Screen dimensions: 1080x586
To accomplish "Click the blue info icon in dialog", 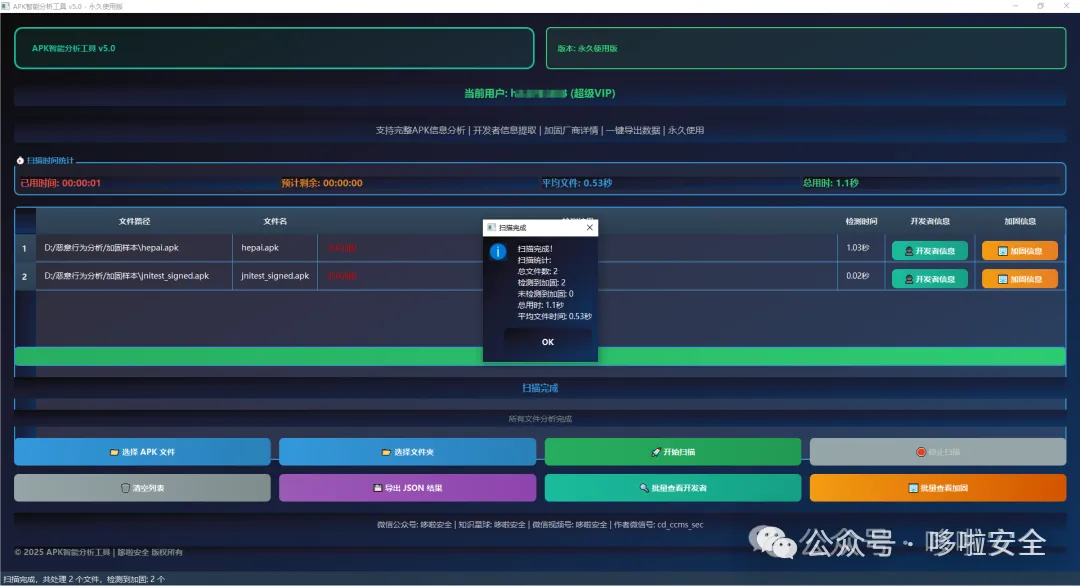I will [498, 252].
